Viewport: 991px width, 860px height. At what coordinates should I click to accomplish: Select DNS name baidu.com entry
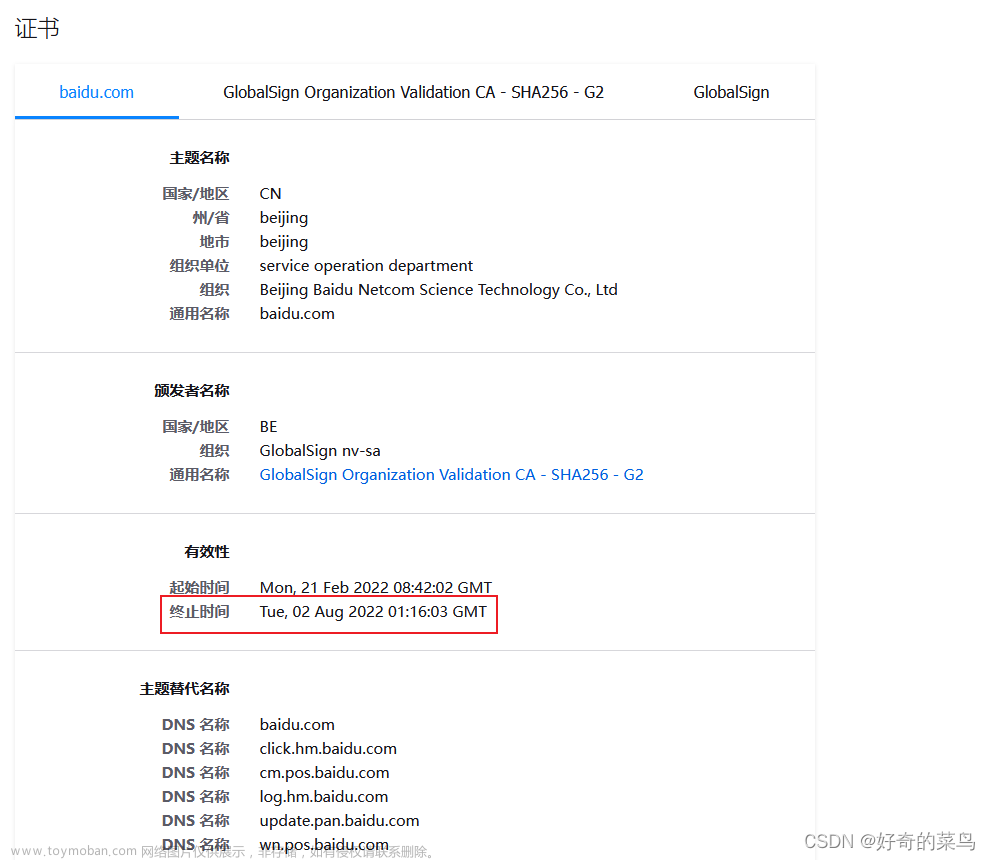click(297, 725)
